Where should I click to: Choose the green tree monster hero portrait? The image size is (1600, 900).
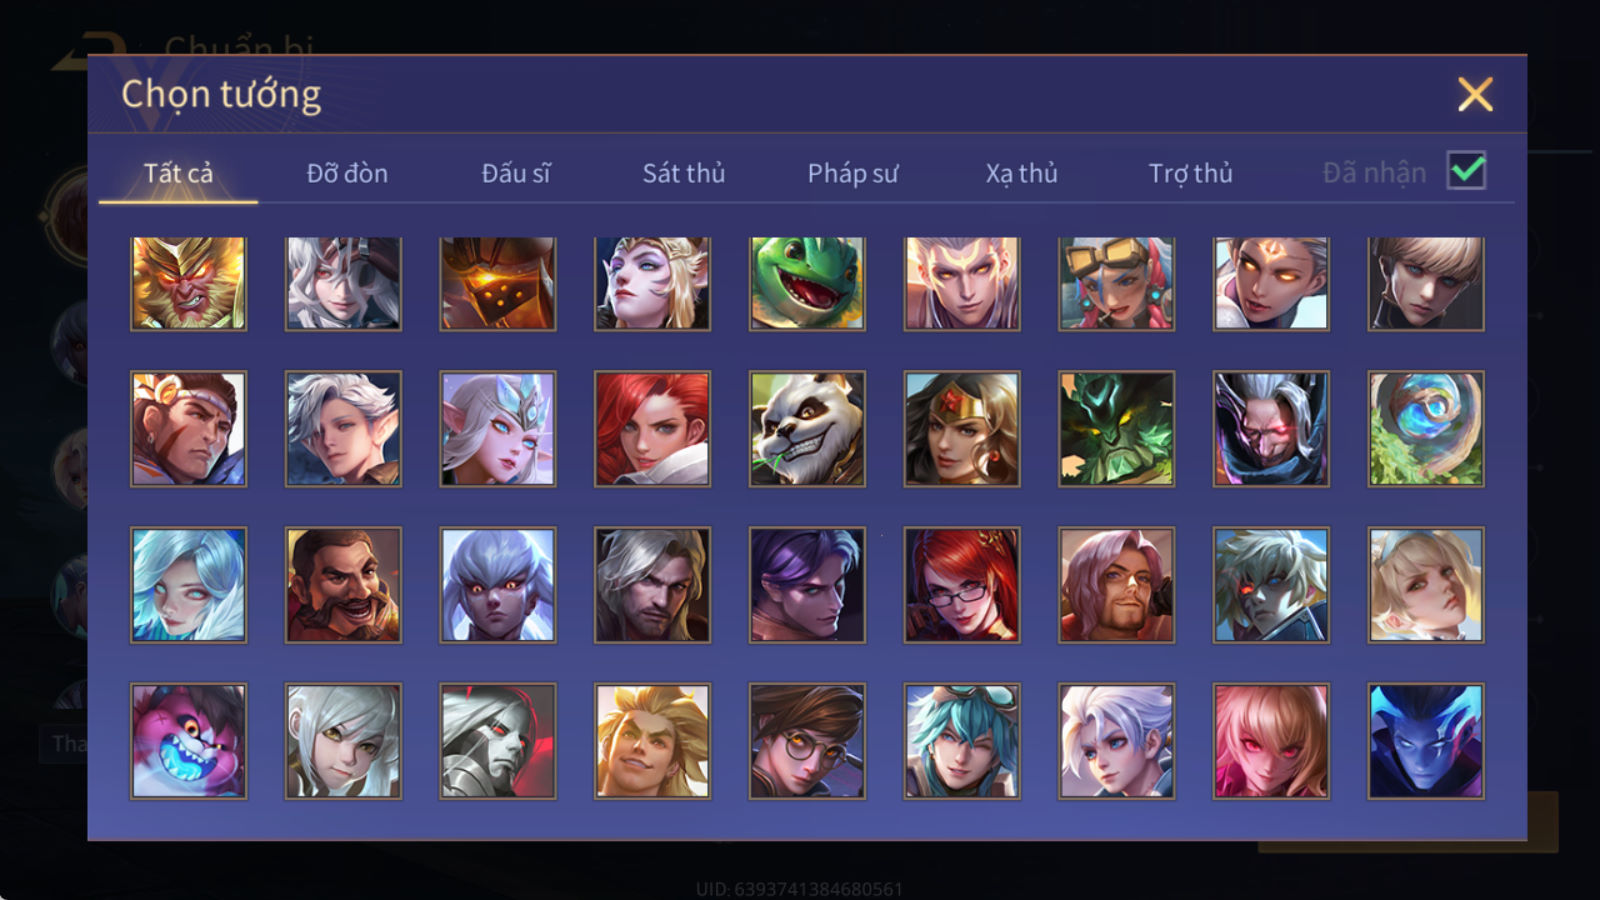pyautogui.click(x=1116, y=429)
